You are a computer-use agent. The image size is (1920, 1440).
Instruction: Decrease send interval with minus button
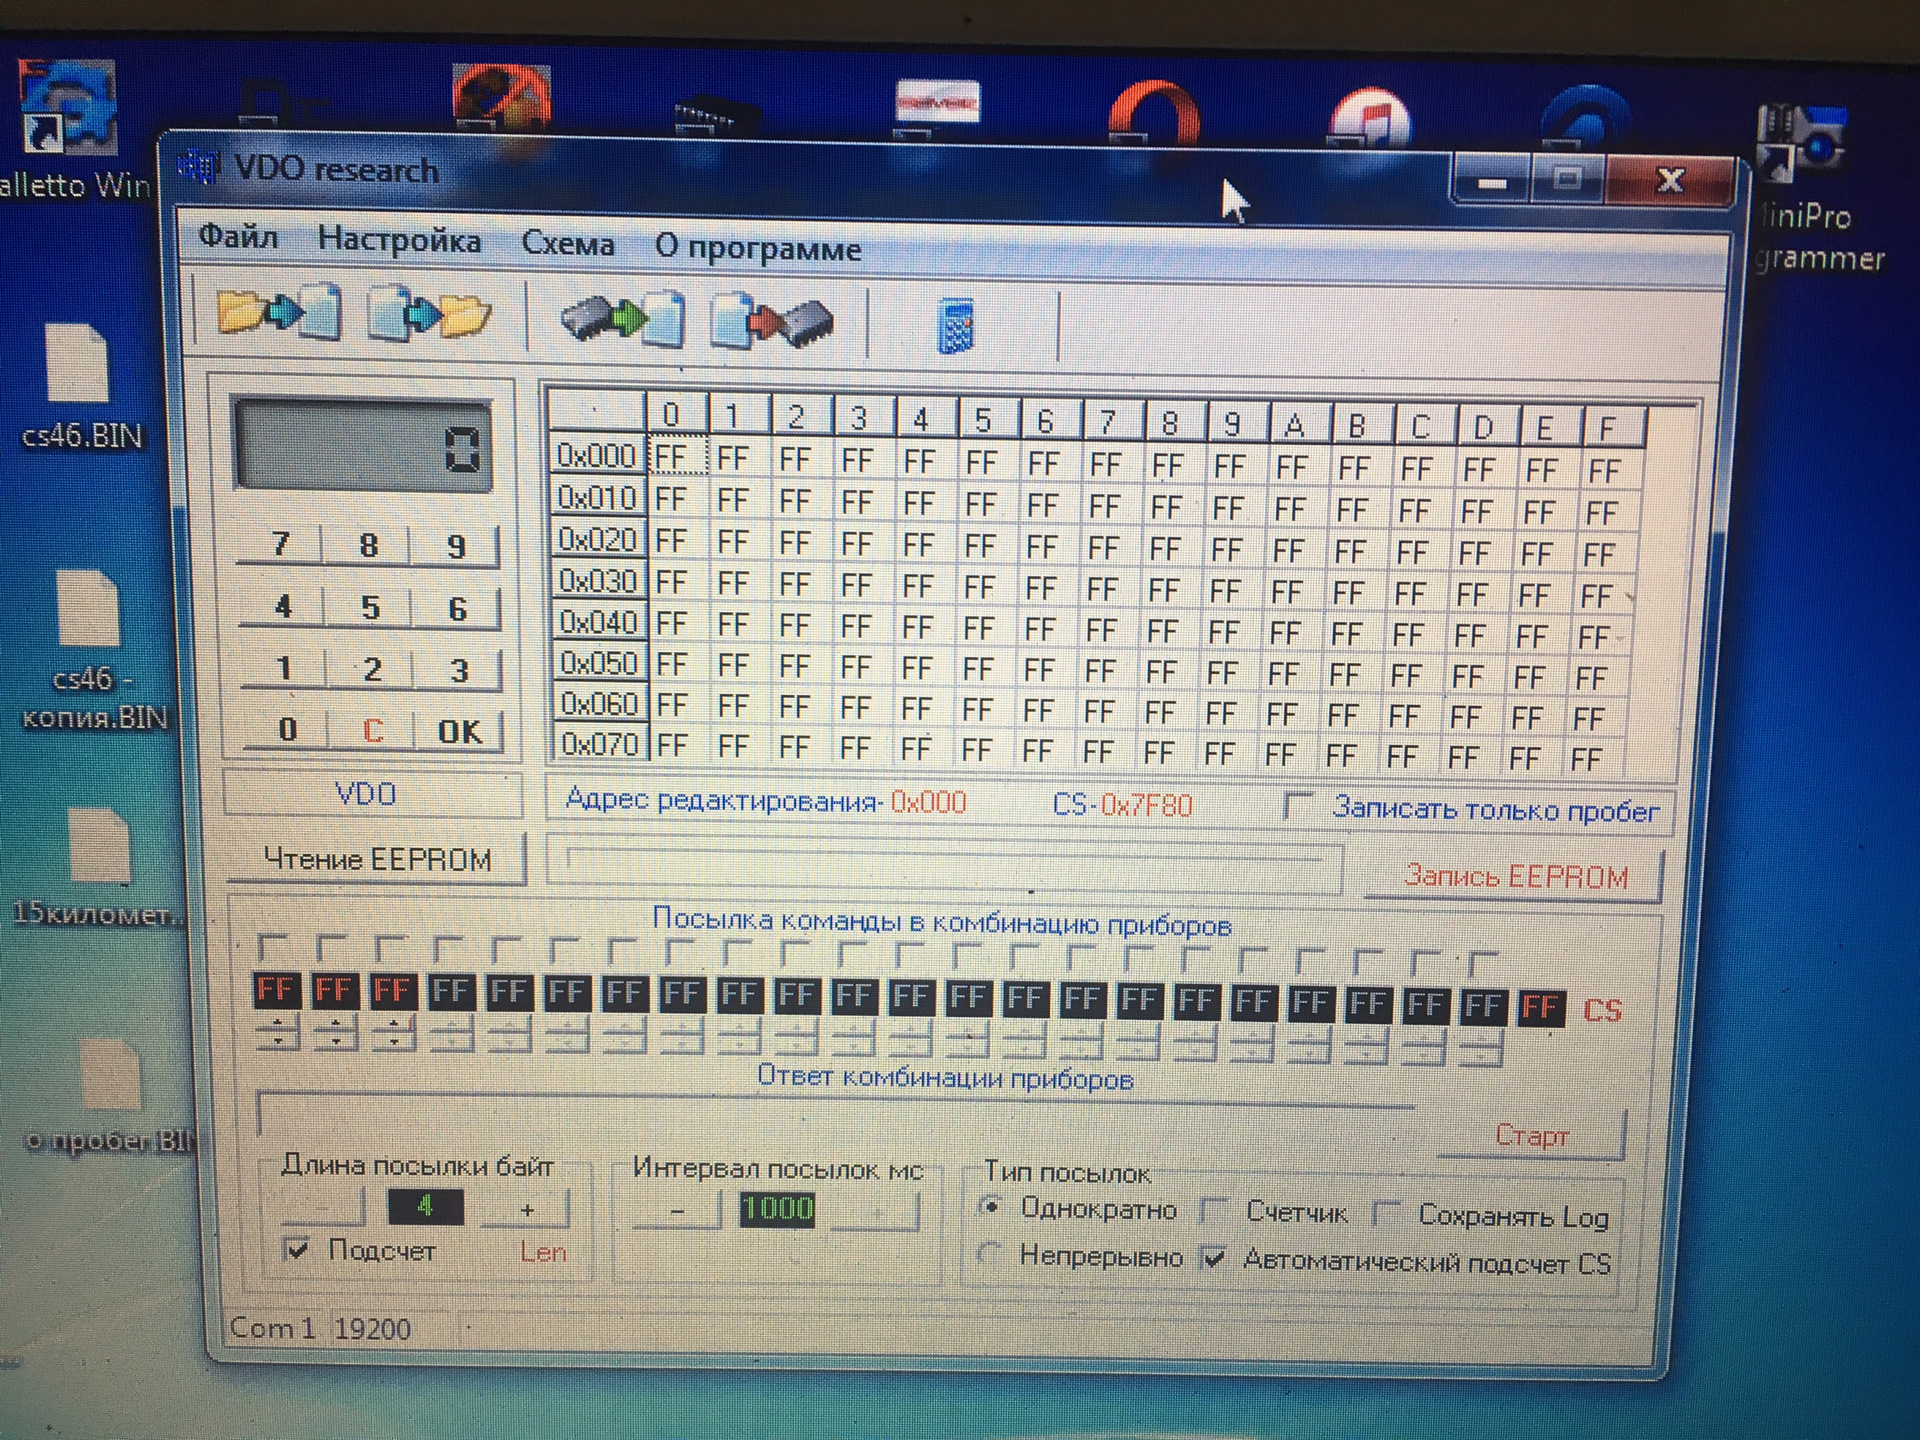click(x=677, y=1211)
